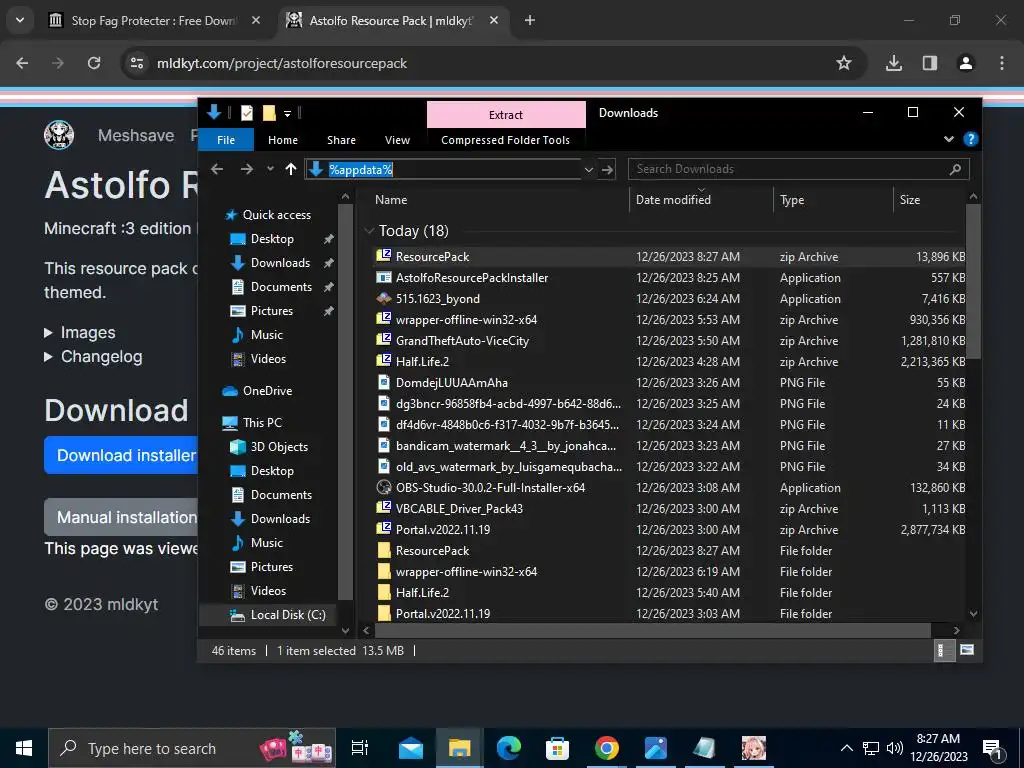Open pinned Downloads under Quick access
Screen dimensions: 1024x768
[280, 263]
